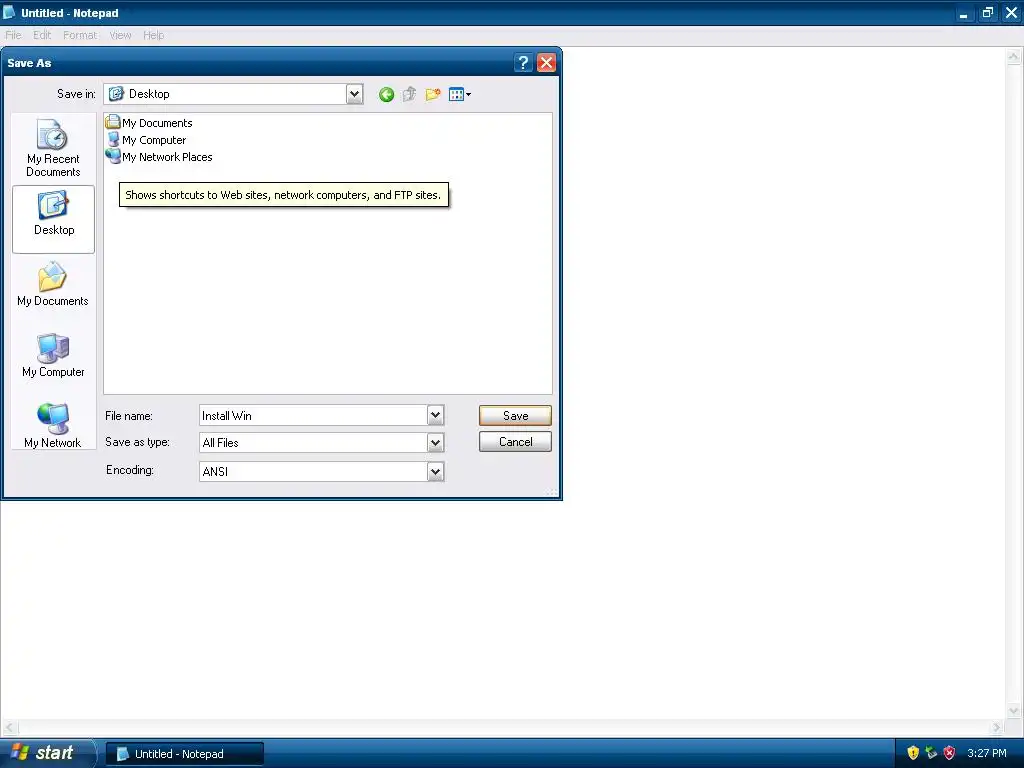Open My Documents in the places bar
This screenshot has height=768, width=1024.
coord(53,285)
